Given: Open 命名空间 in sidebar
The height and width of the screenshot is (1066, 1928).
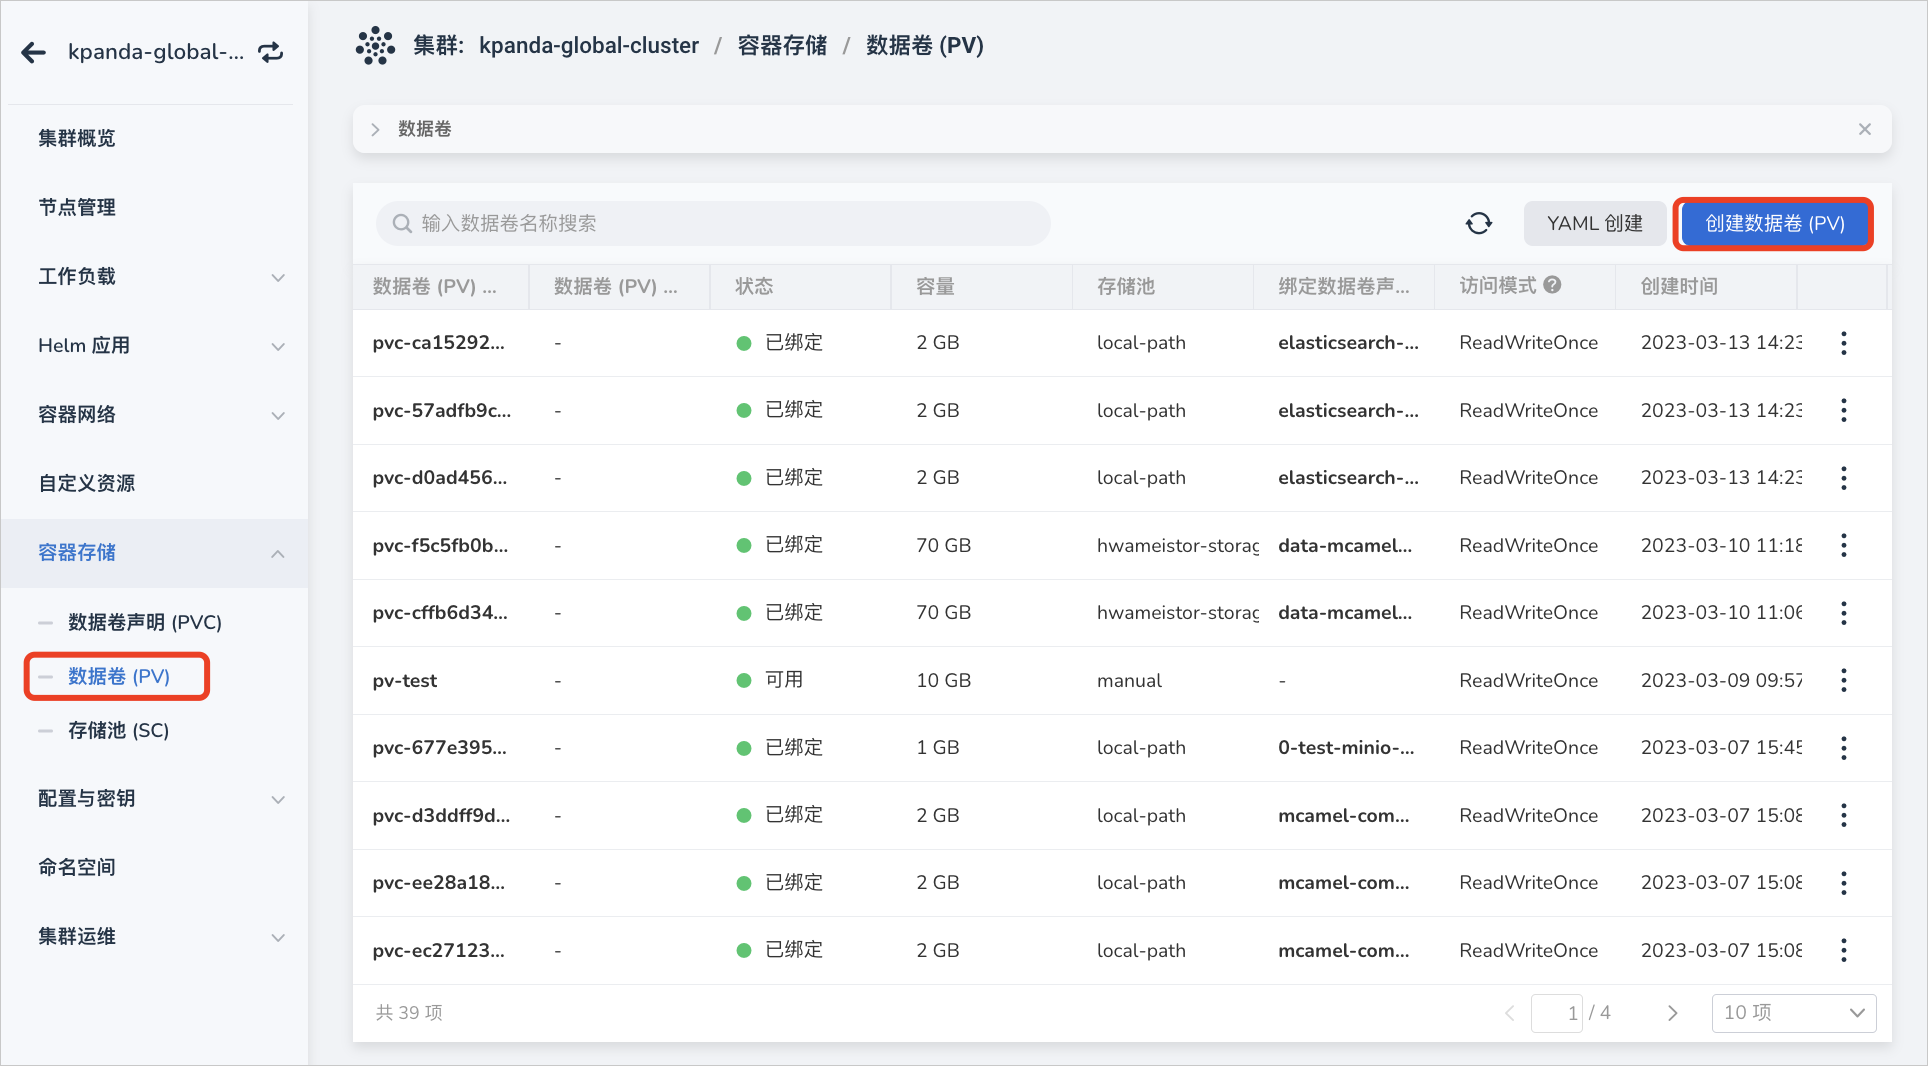Looking at the screenshot, I should pos(77,867).
